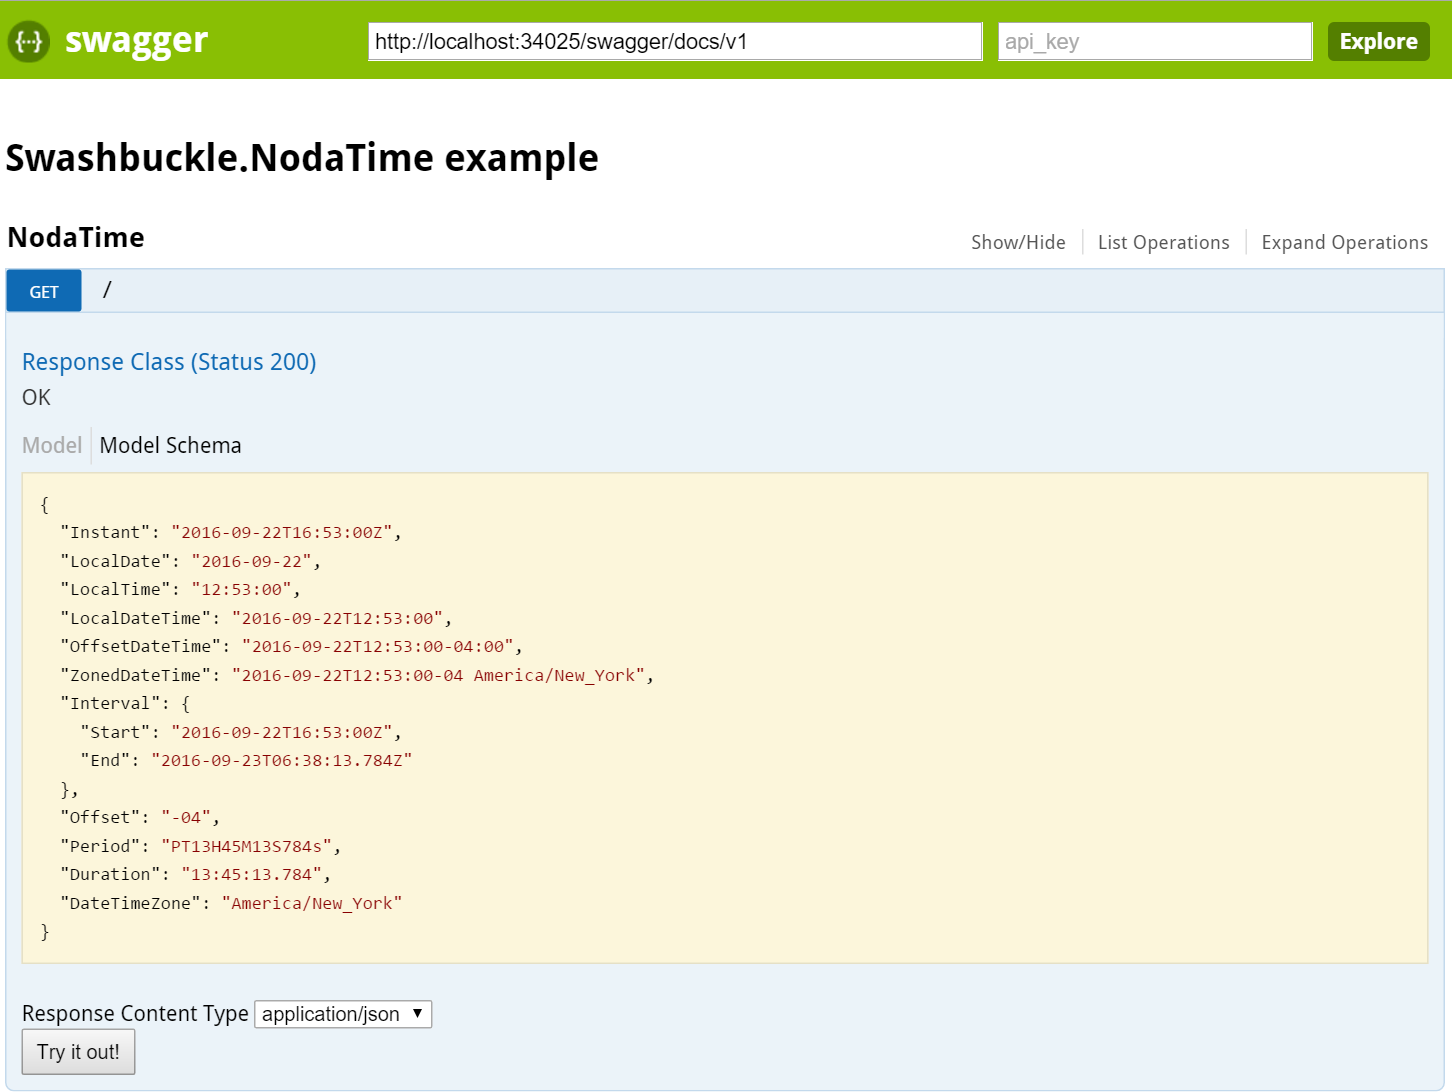
Task: Click the swagger title text link
Action: (136, 40)
